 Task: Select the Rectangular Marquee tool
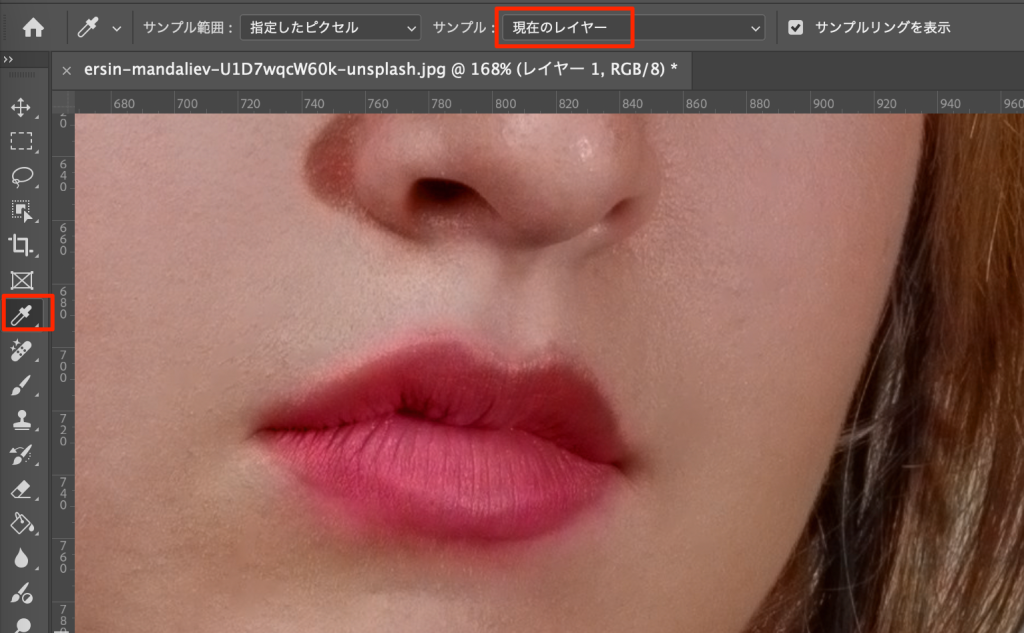point(21,141)
